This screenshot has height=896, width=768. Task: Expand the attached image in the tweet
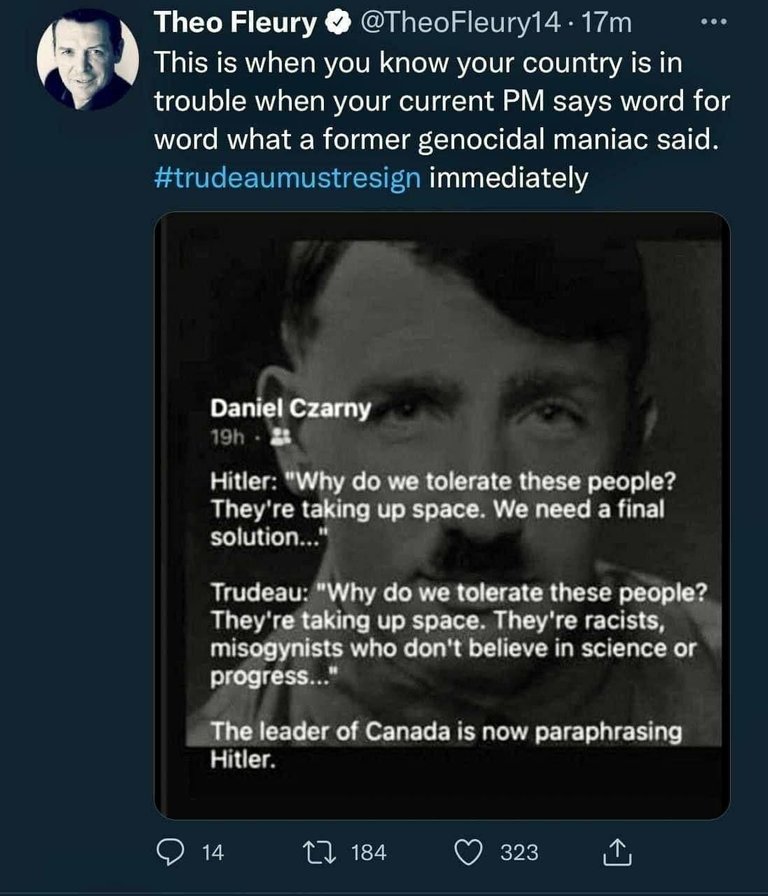point(442,515)
